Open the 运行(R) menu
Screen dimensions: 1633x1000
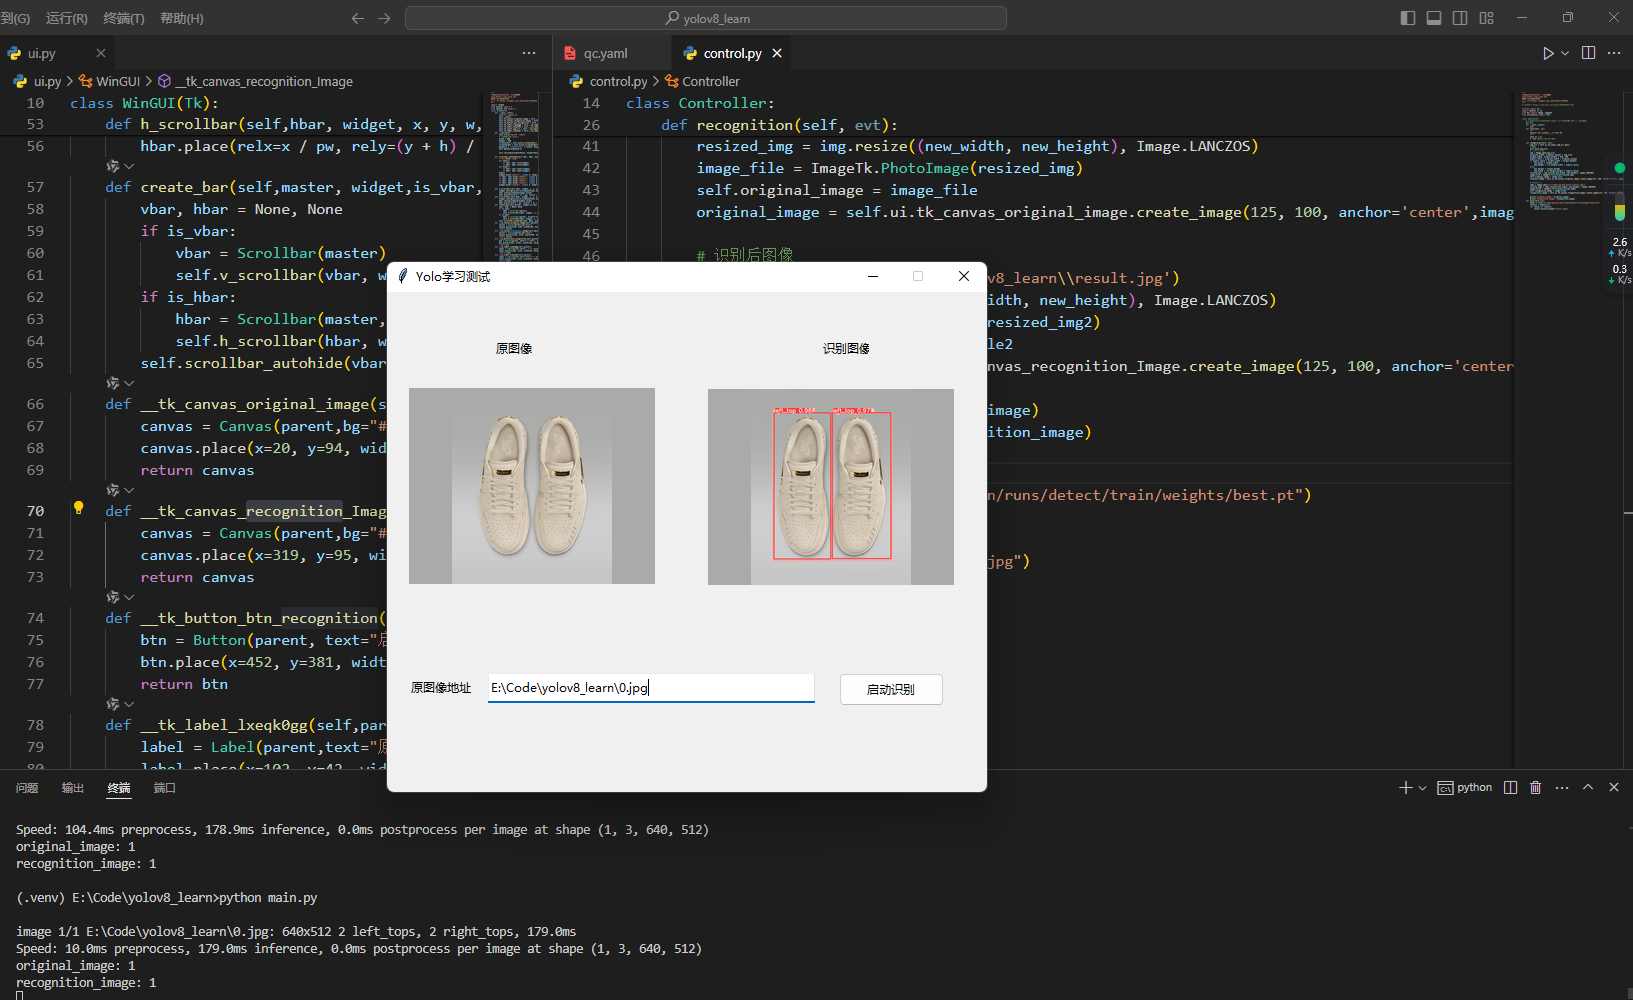coord(67,18)
